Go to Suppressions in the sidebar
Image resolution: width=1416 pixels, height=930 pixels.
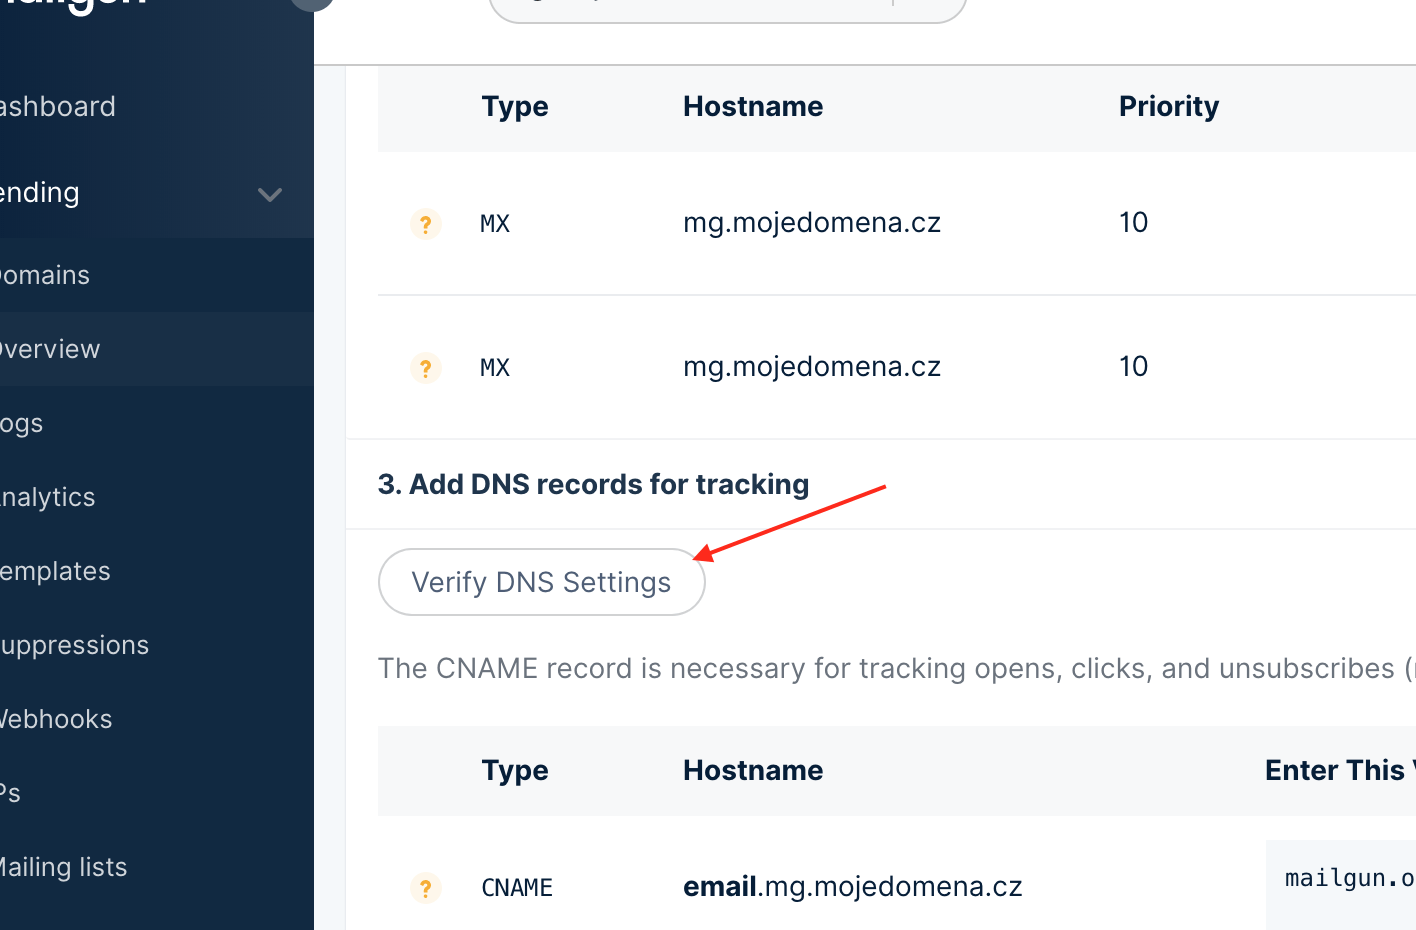tap(75, 645)
